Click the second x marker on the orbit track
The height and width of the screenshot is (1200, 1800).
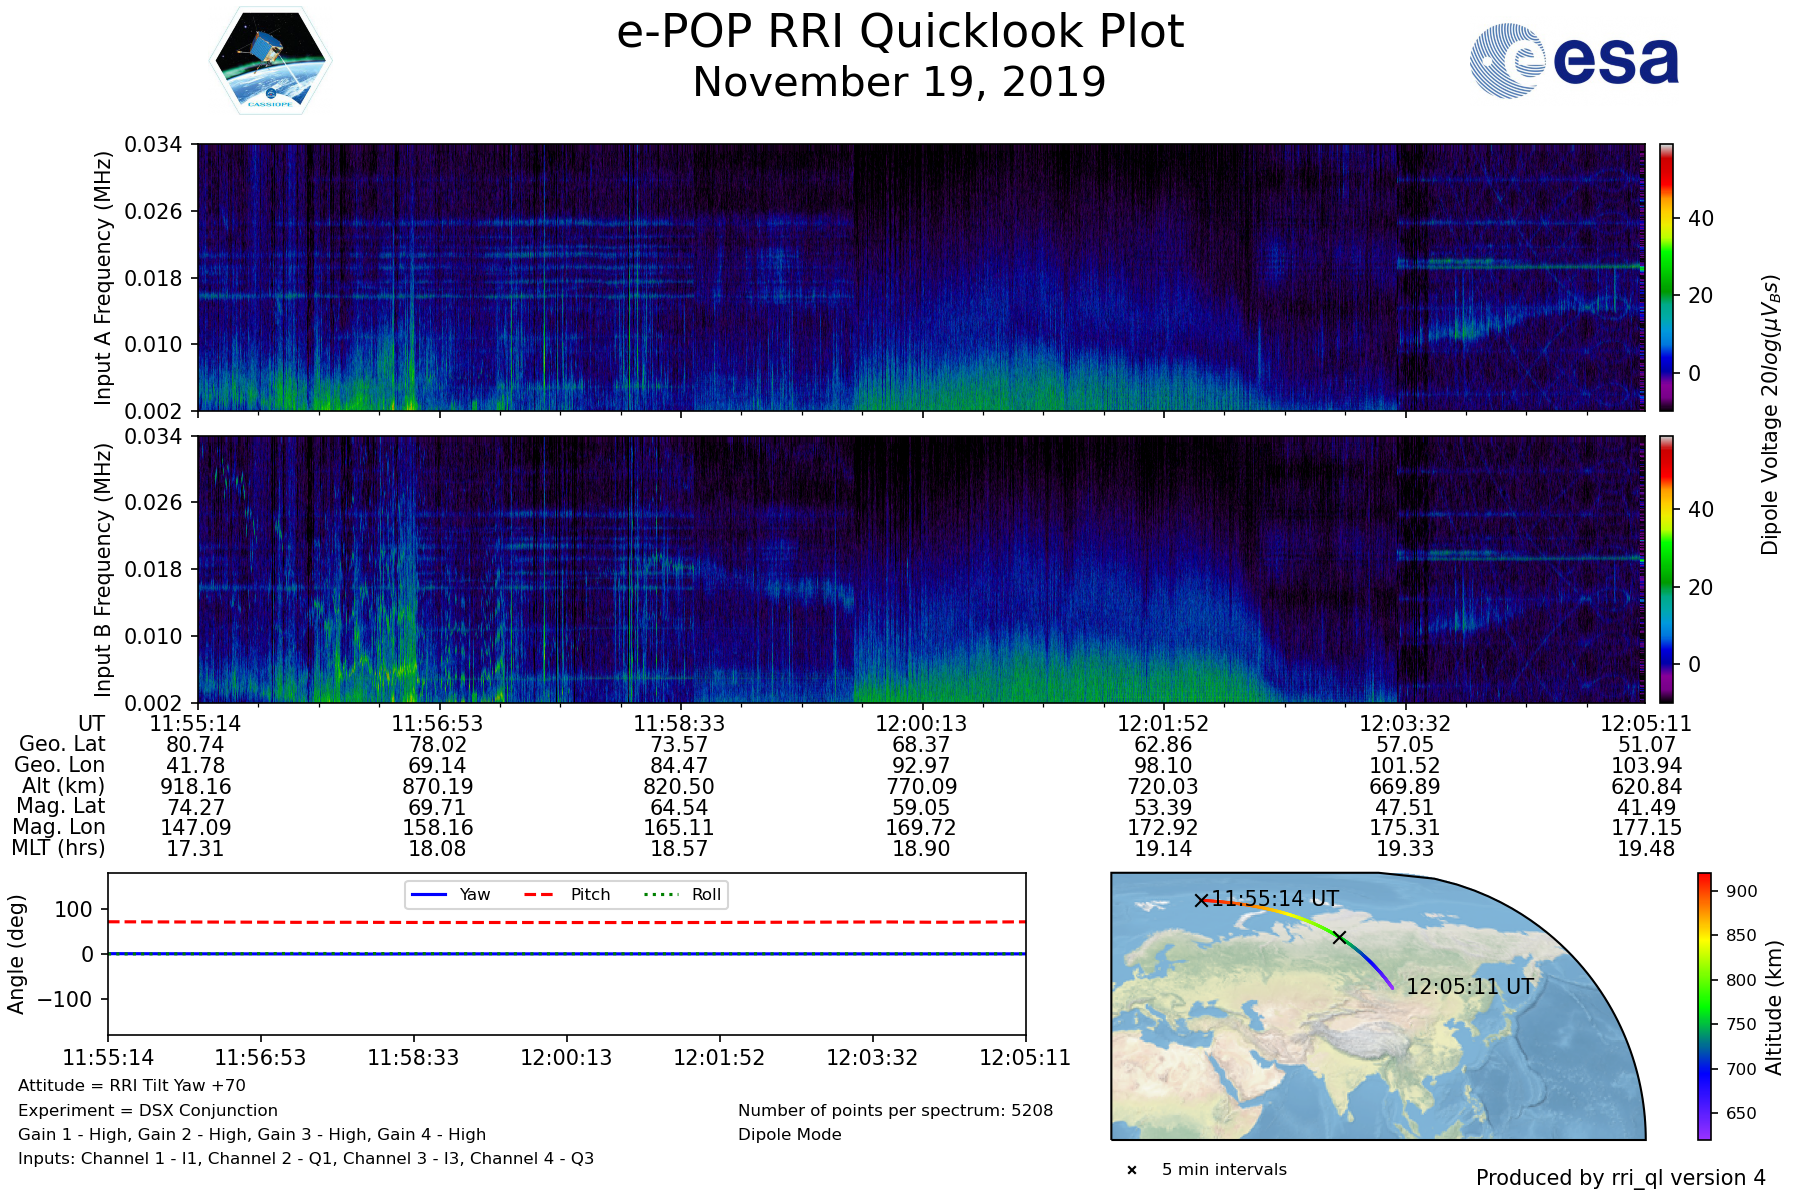[1339, 937]
